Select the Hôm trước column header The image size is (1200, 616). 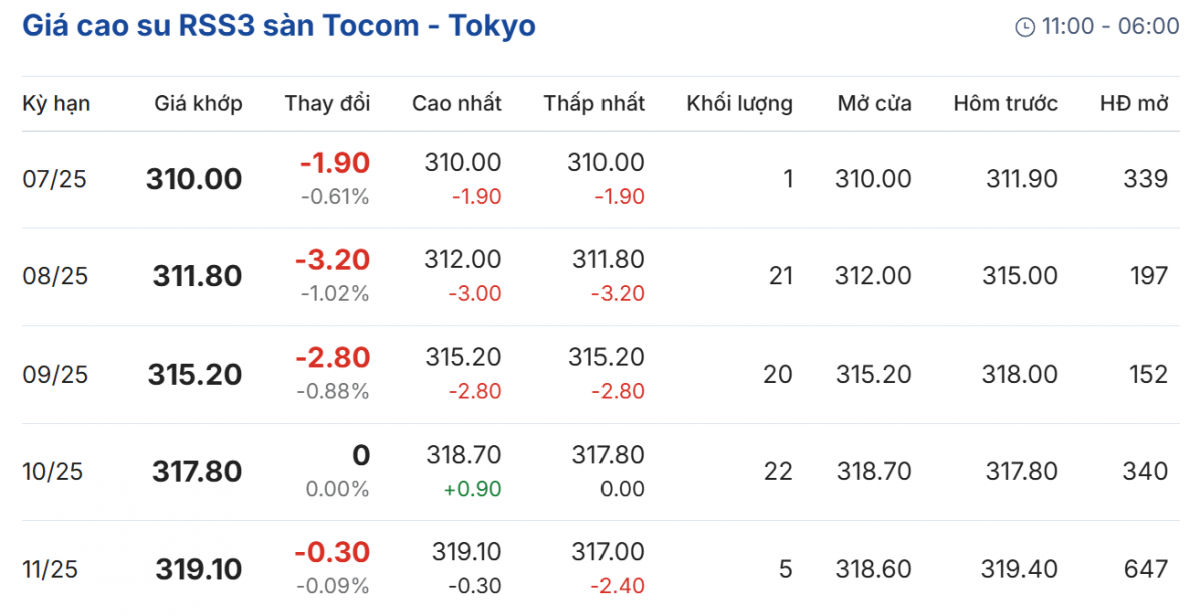pos(1005,103)
